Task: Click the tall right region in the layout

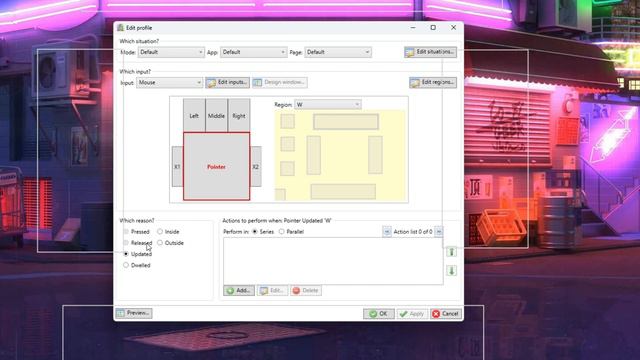Action: [x=375, y=155]
